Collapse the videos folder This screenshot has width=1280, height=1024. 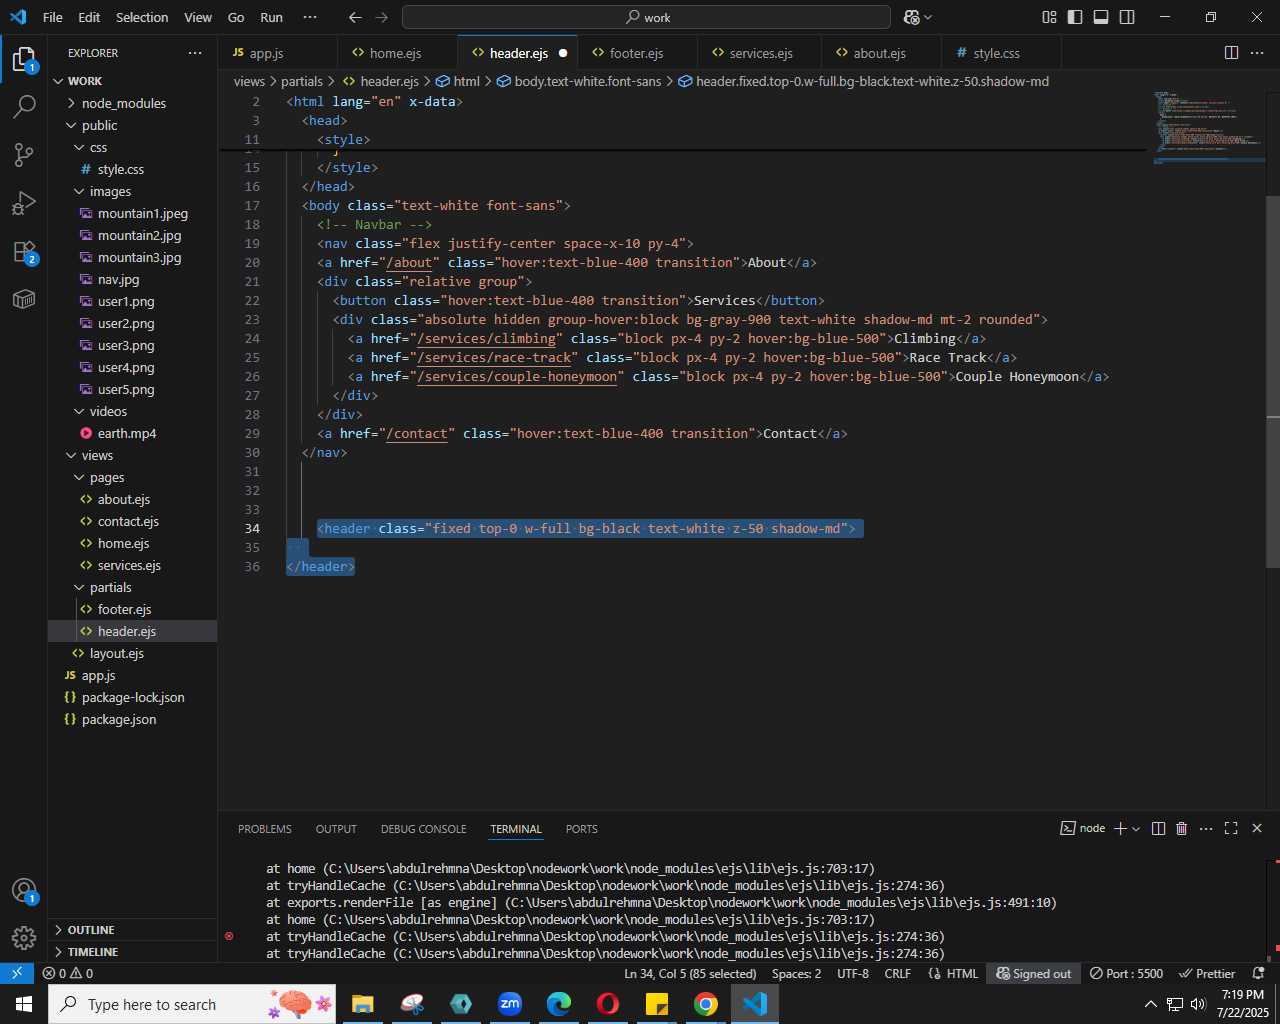tap(132, 411)
